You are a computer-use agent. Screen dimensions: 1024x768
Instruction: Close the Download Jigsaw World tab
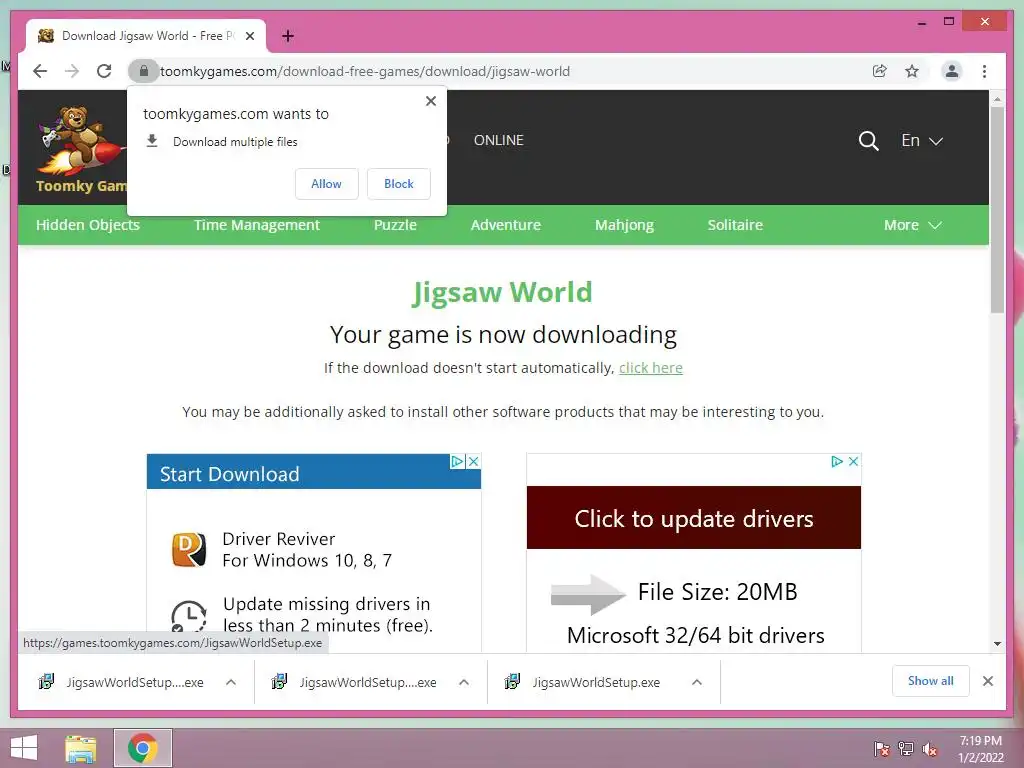[x=249, y=36]
